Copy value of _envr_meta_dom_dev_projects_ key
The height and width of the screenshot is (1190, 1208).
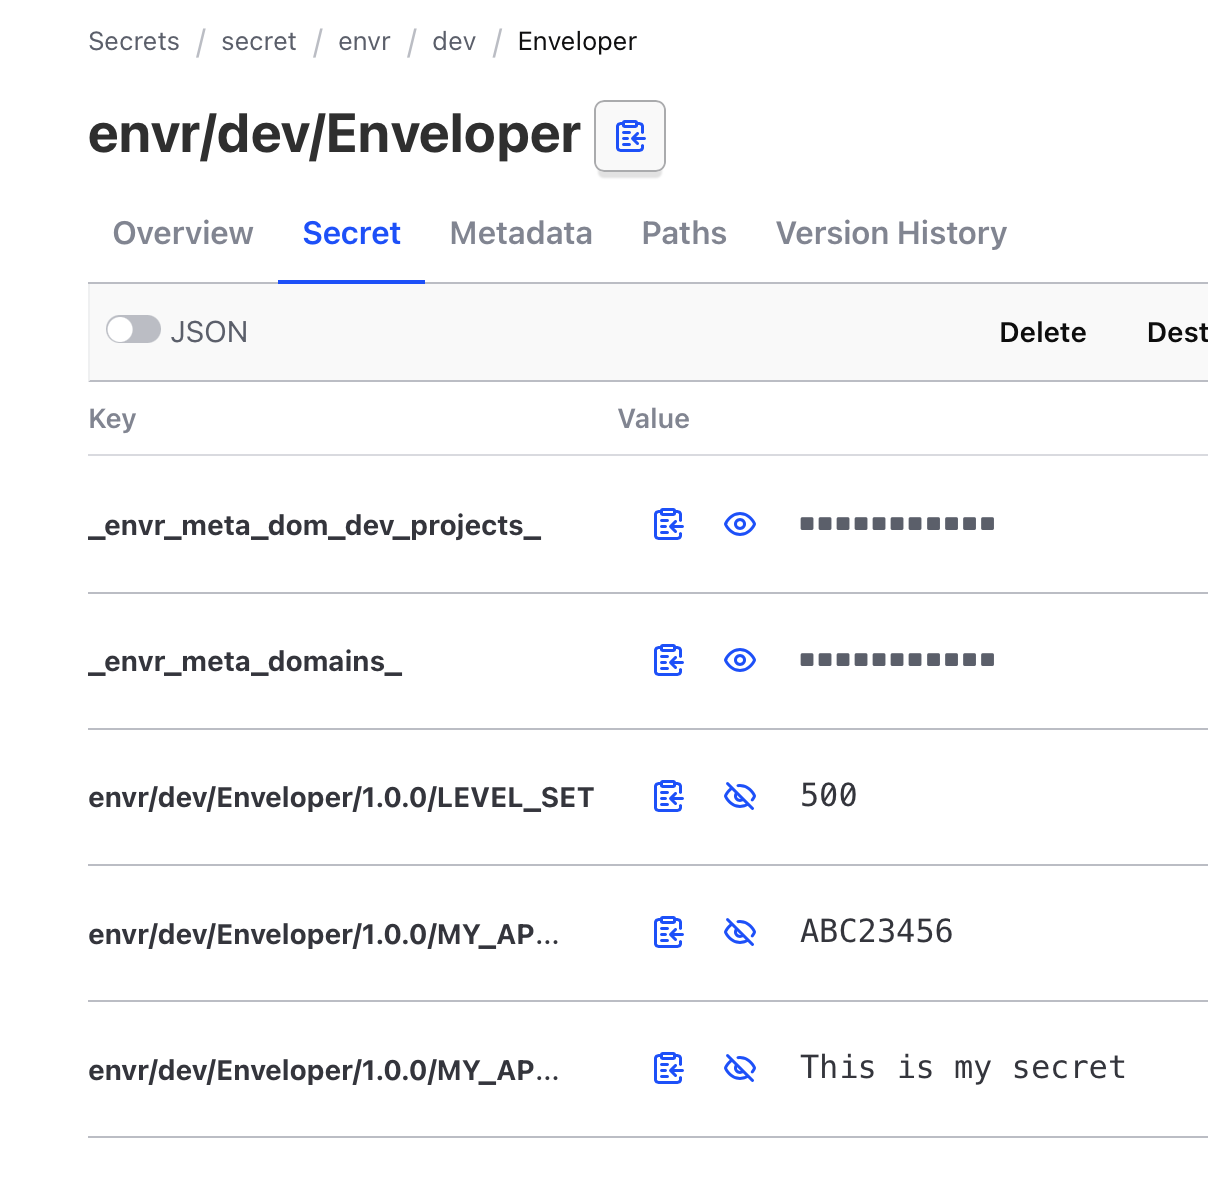coord(668,524)
